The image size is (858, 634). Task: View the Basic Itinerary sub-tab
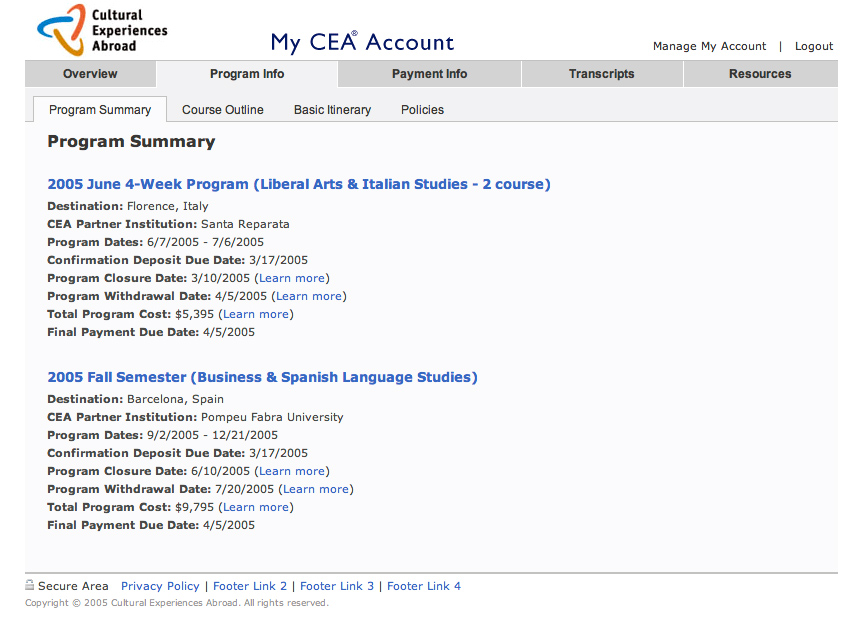pos(332,110)
